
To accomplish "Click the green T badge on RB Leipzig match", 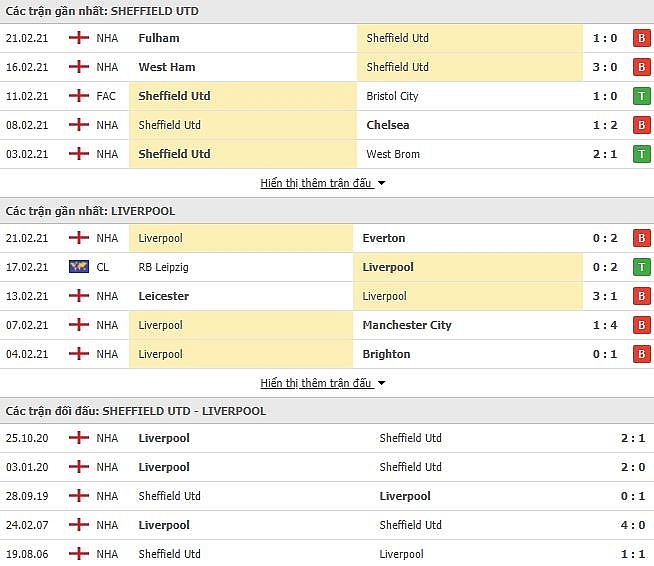I will click(641, 267).
